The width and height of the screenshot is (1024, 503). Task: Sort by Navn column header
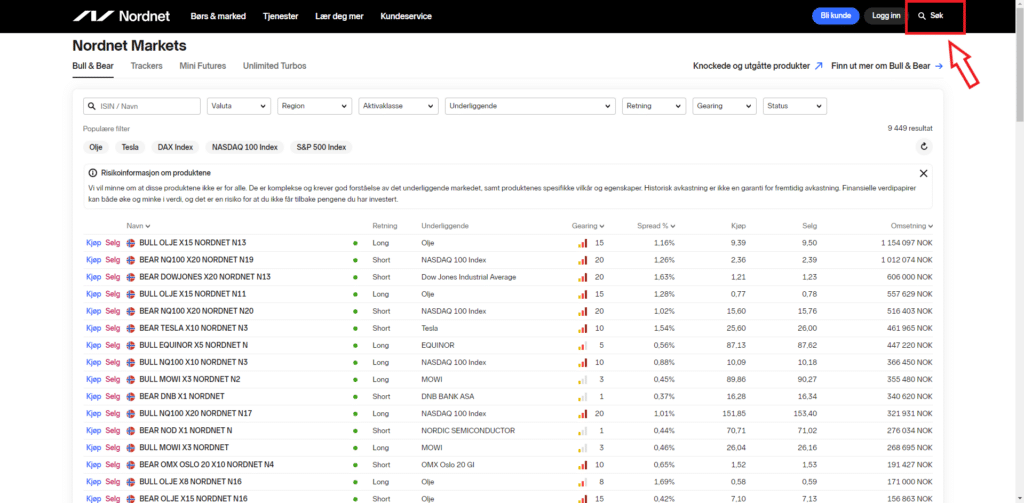(x=138, y=226)
